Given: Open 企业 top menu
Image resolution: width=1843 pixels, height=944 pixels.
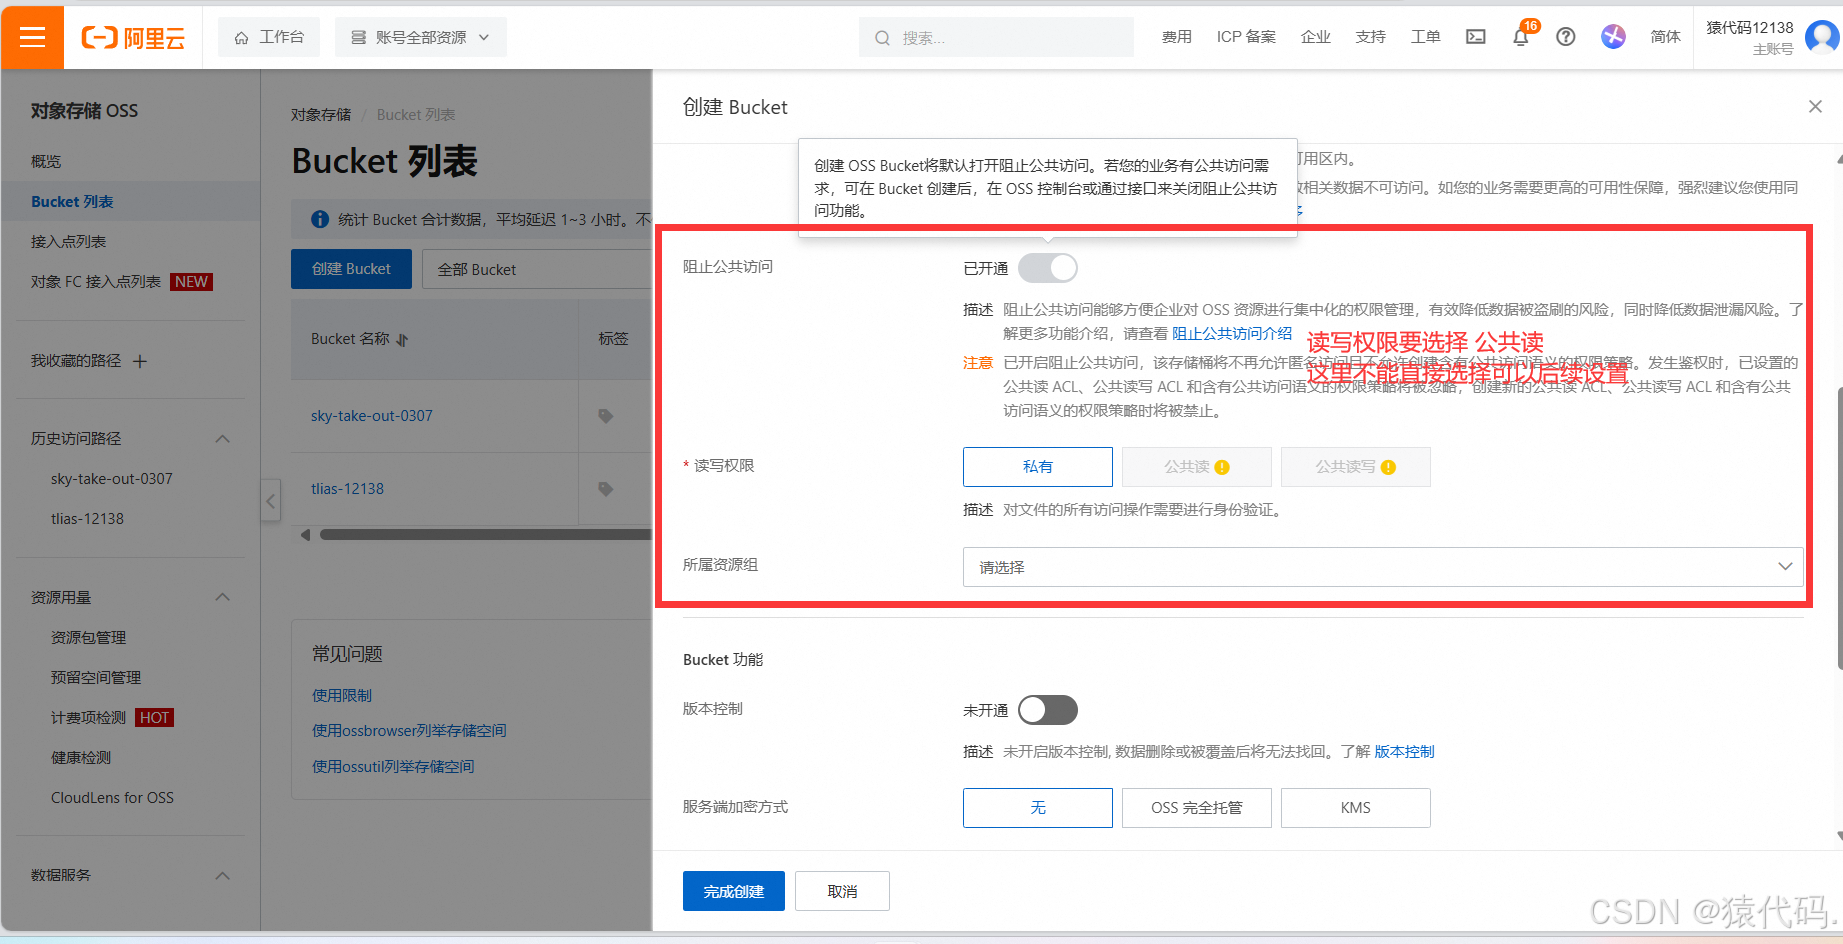Looking at the screenshot, I should pos(1315,37).
